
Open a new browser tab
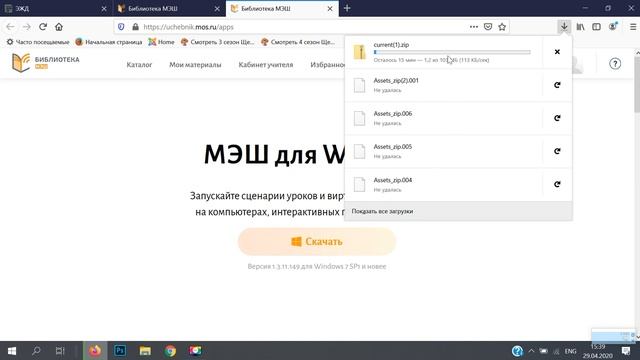(x=347, y=8)
